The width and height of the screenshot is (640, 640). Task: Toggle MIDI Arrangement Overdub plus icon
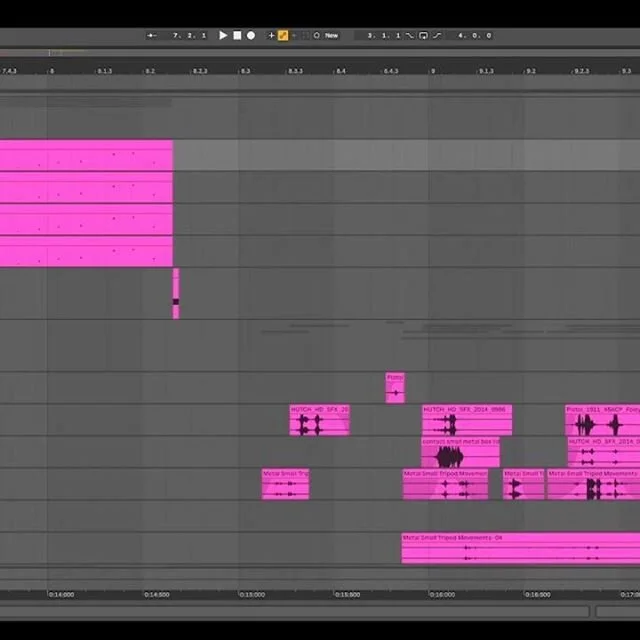[x=271, y=36]
